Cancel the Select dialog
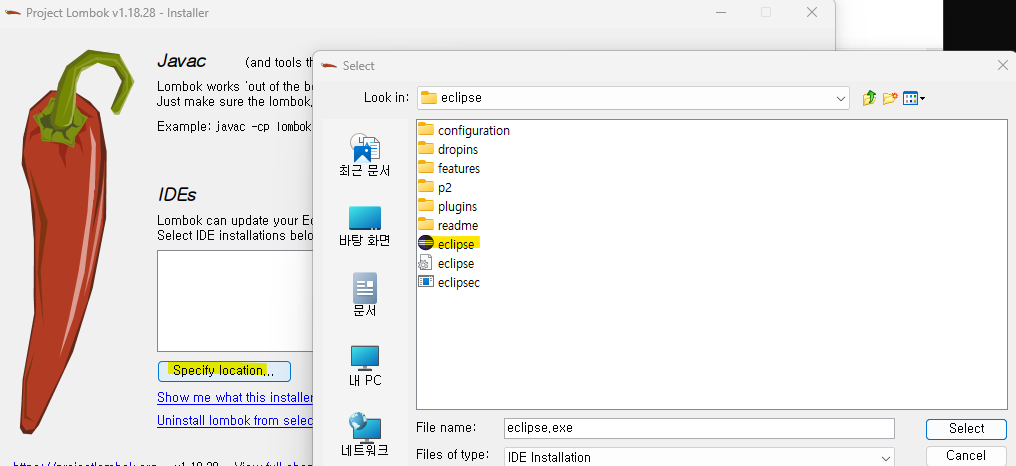 pyautogui.click(x=966, y=456)
